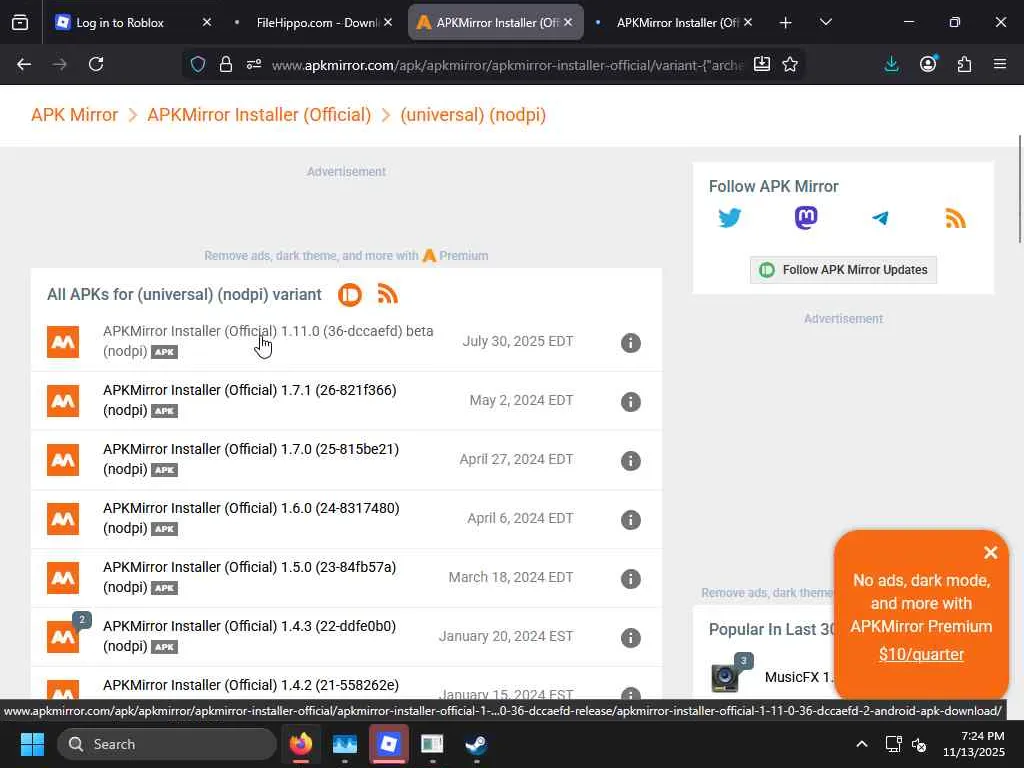Viewport: 1024px width, 768px height.
Task: Open APK Mirror Telegram icon
Action: pos(880,218)
